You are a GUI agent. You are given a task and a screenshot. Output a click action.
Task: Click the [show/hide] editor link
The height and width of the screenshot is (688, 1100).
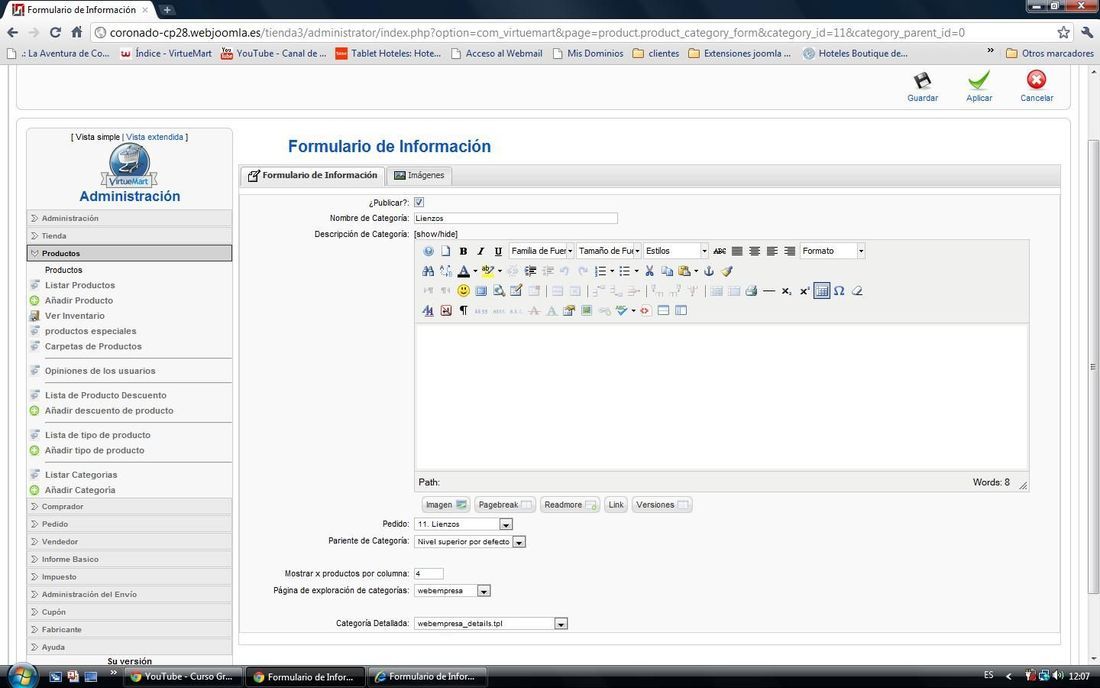[436, 234]
